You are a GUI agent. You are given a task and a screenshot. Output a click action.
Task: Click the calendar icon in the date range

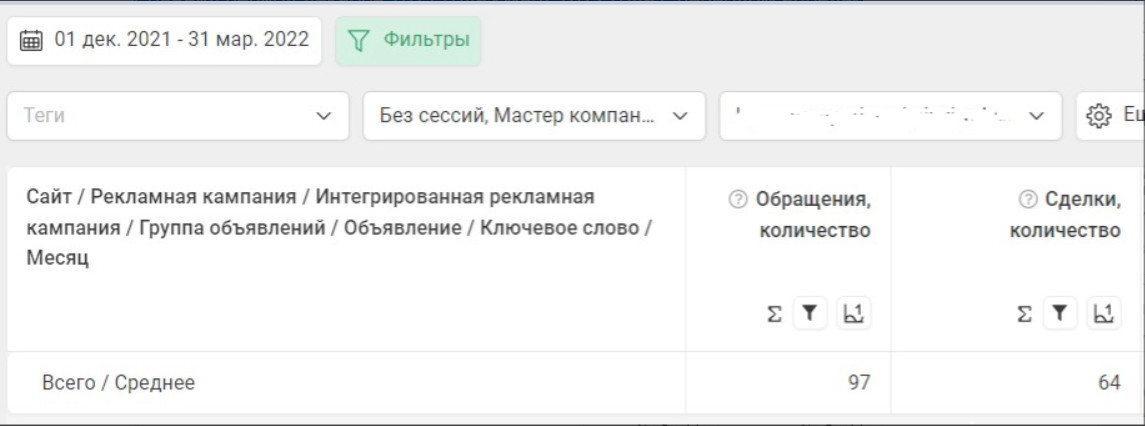(31, 41)
